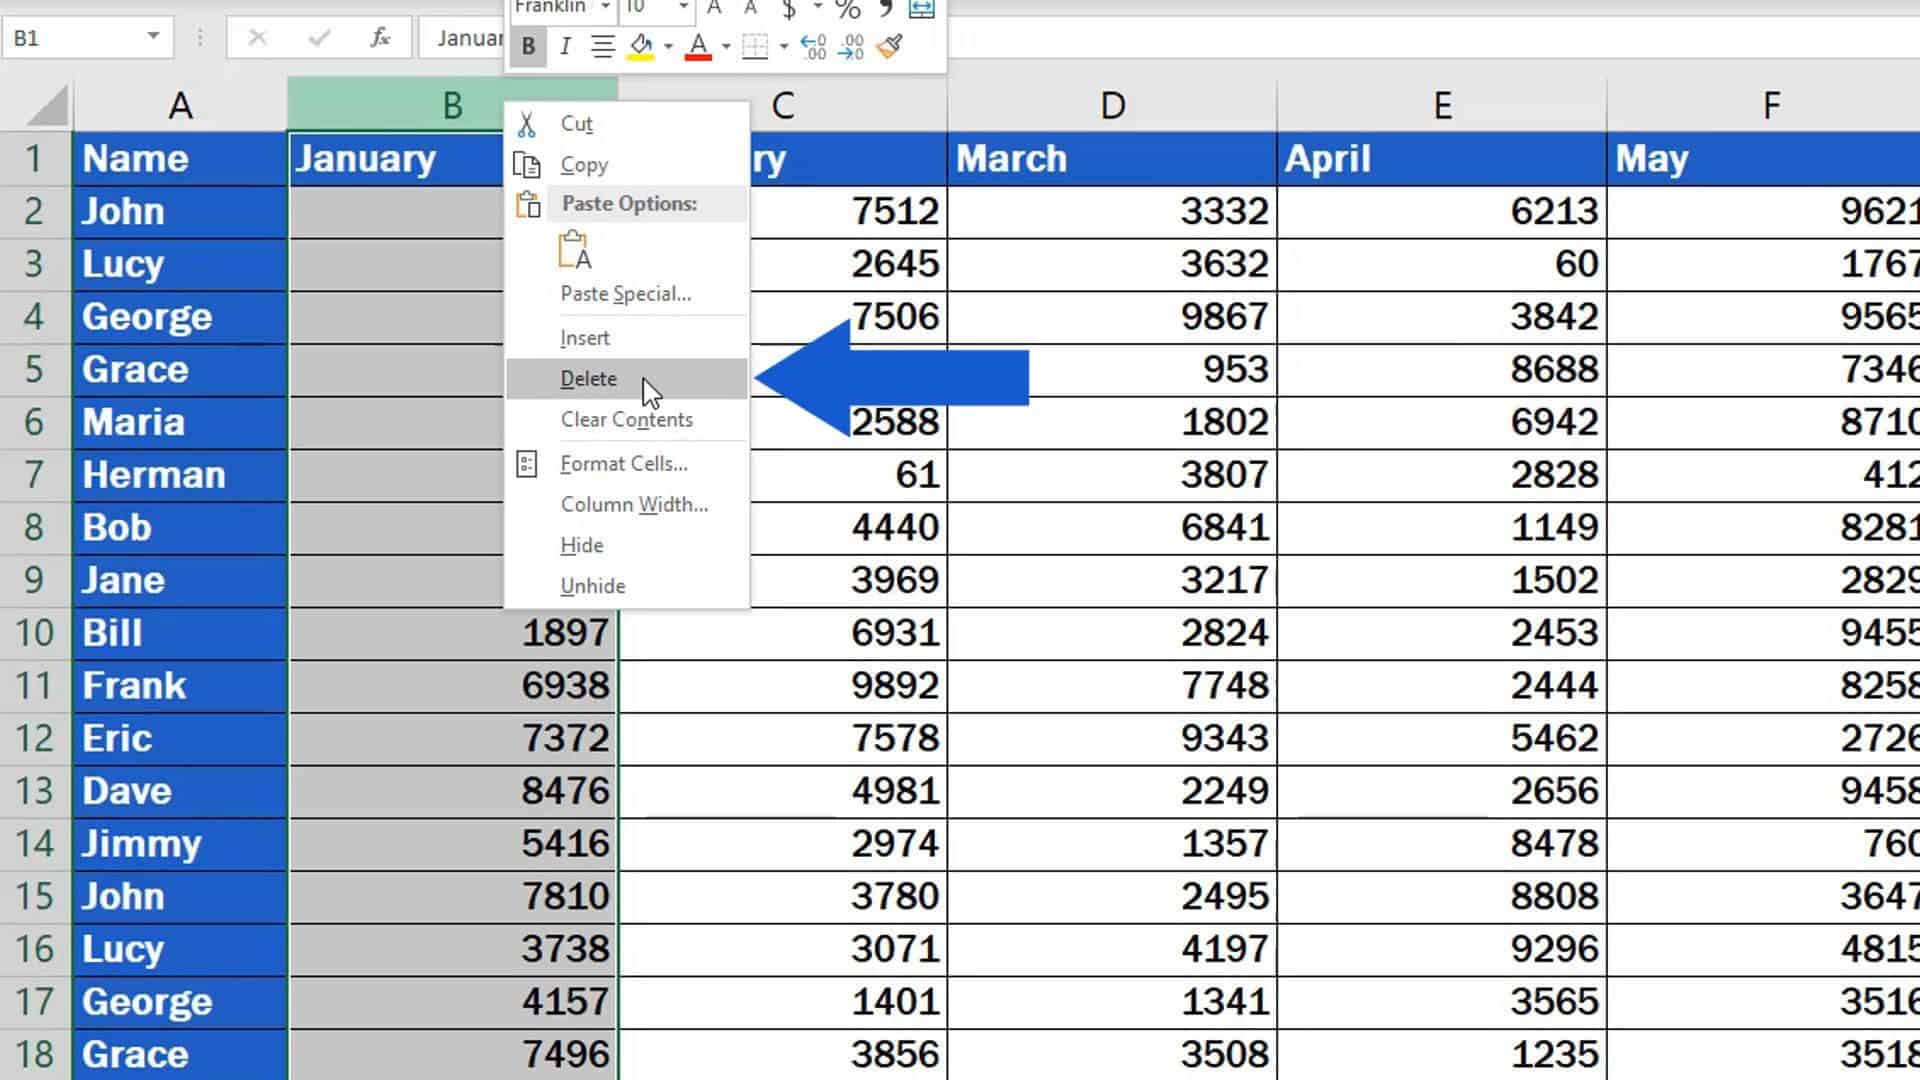
Task: Toggle center alignment in the mini toolbar
Action: tap(602, 47)
